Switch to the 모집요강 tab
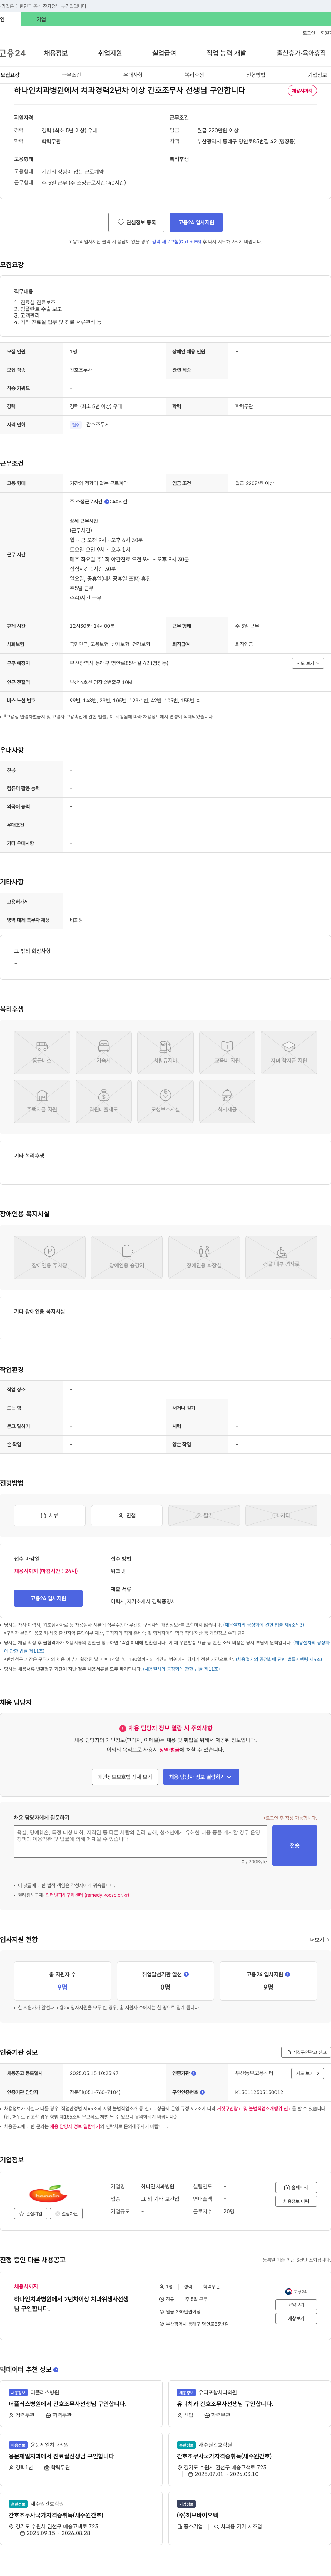The image size is (331, 2576). tap(10, 75)
